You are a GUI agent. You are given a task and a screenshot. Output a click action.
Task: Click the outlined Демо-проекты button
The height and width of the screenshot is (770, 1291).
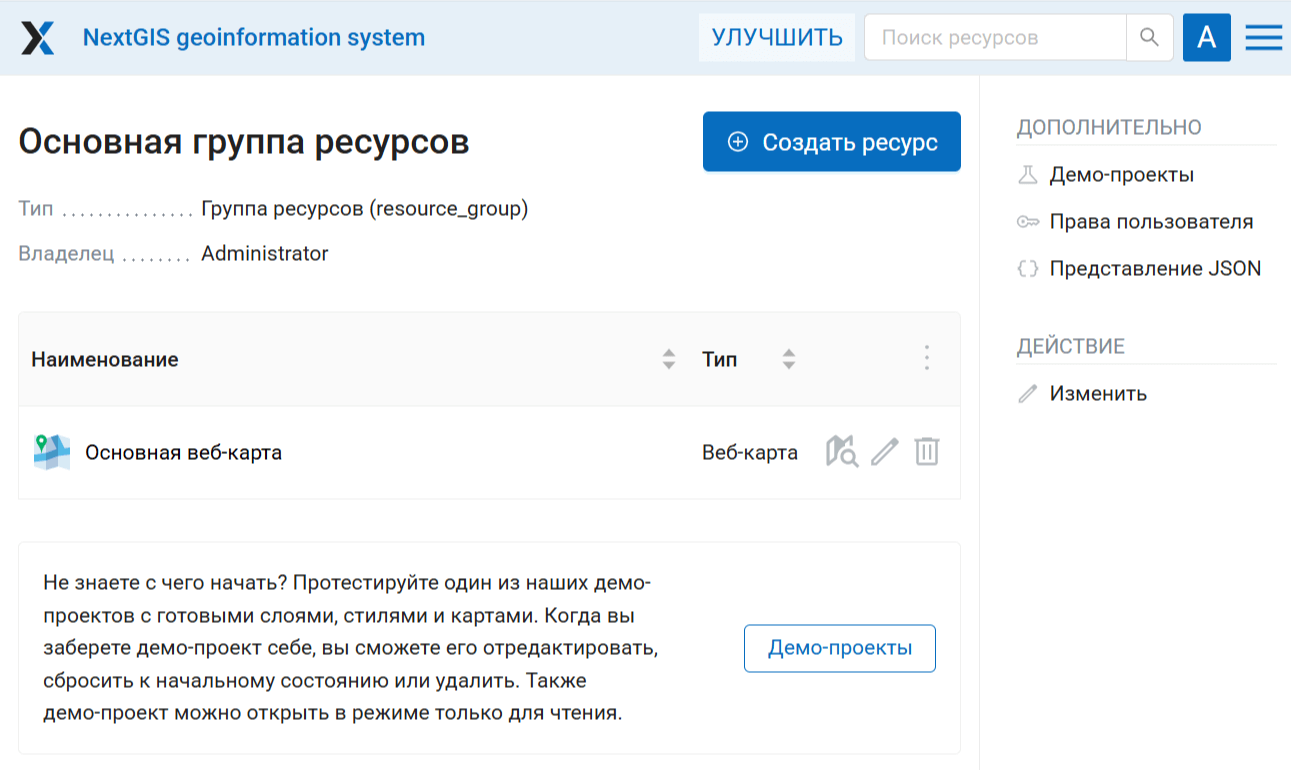839,648
